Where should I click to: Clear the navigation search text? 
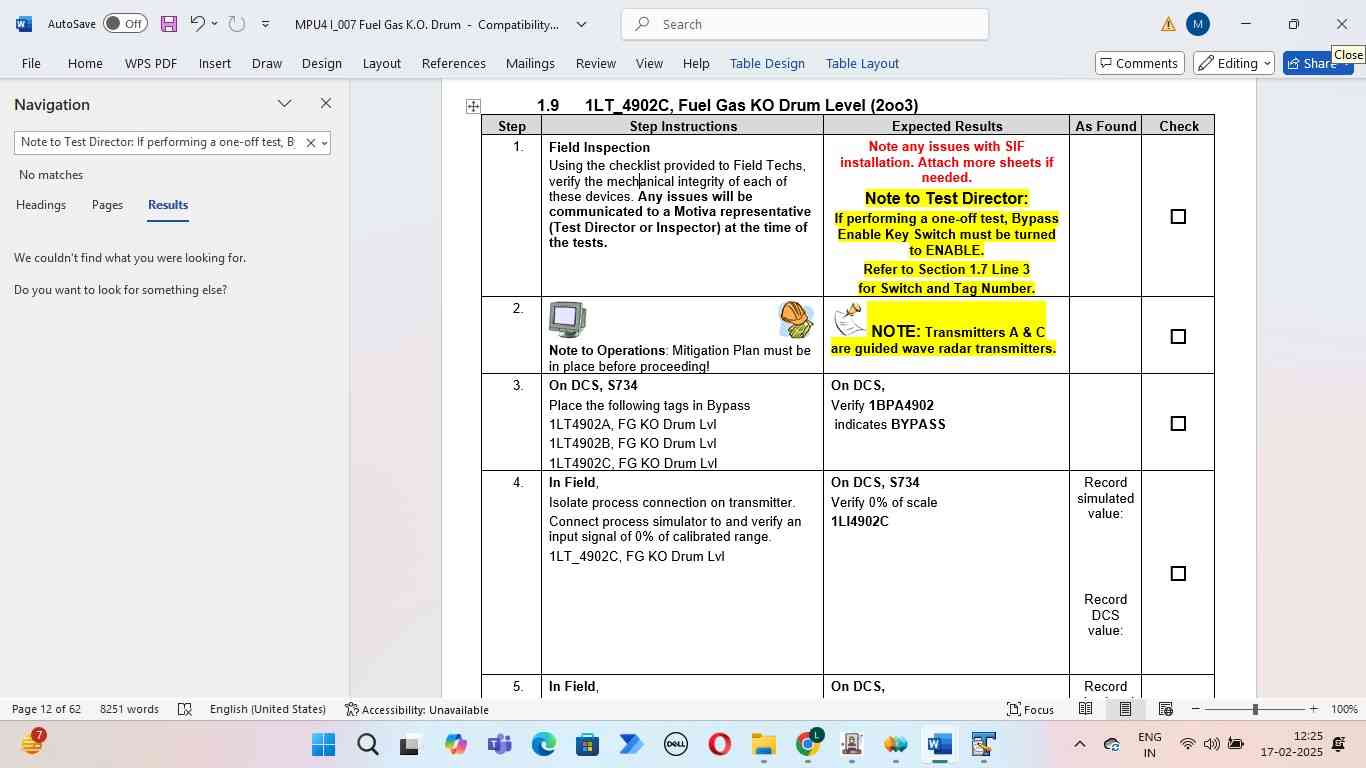(310, 143)
